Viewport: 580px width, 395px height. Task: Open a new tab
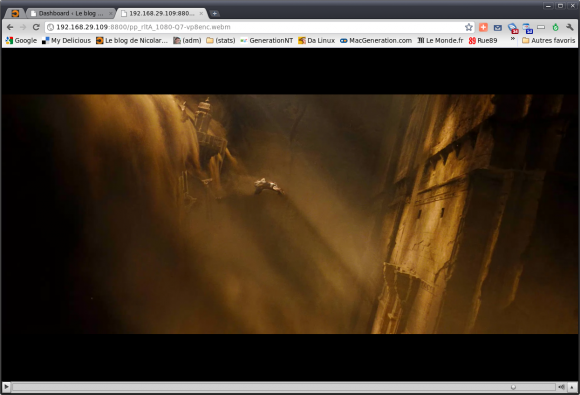214,14
